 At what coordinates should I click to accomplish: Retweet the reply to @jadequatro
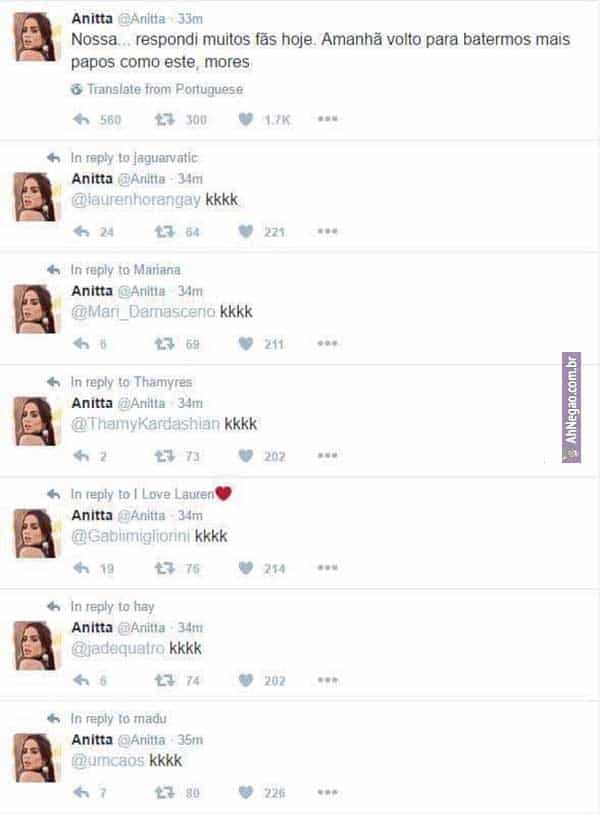[x=165, y=680]
